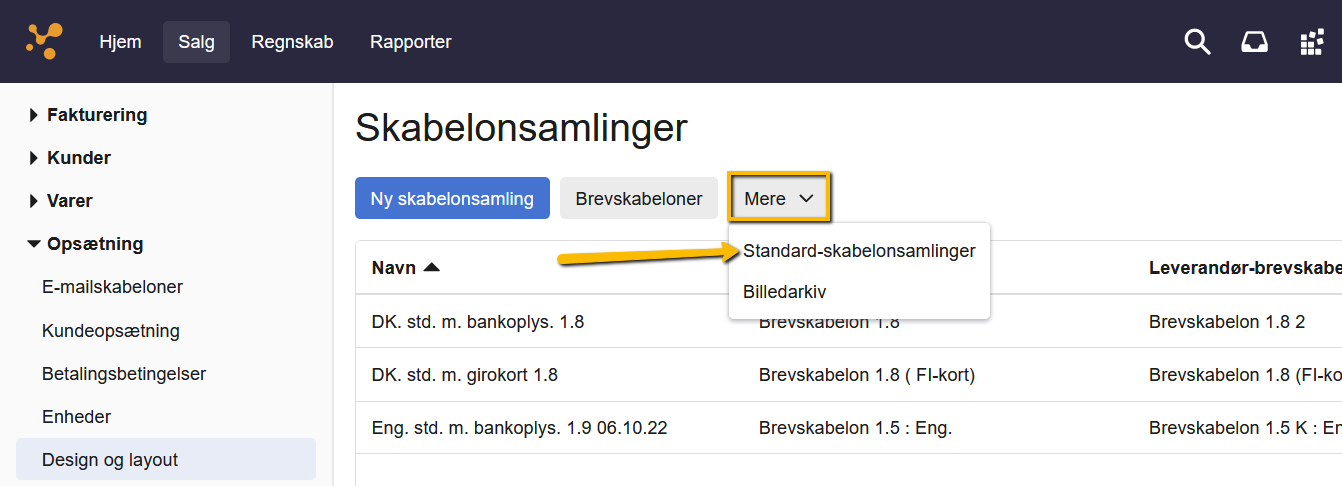Choose Billedarkiv from the menu
1342x486 pixels.
(785, 292)
